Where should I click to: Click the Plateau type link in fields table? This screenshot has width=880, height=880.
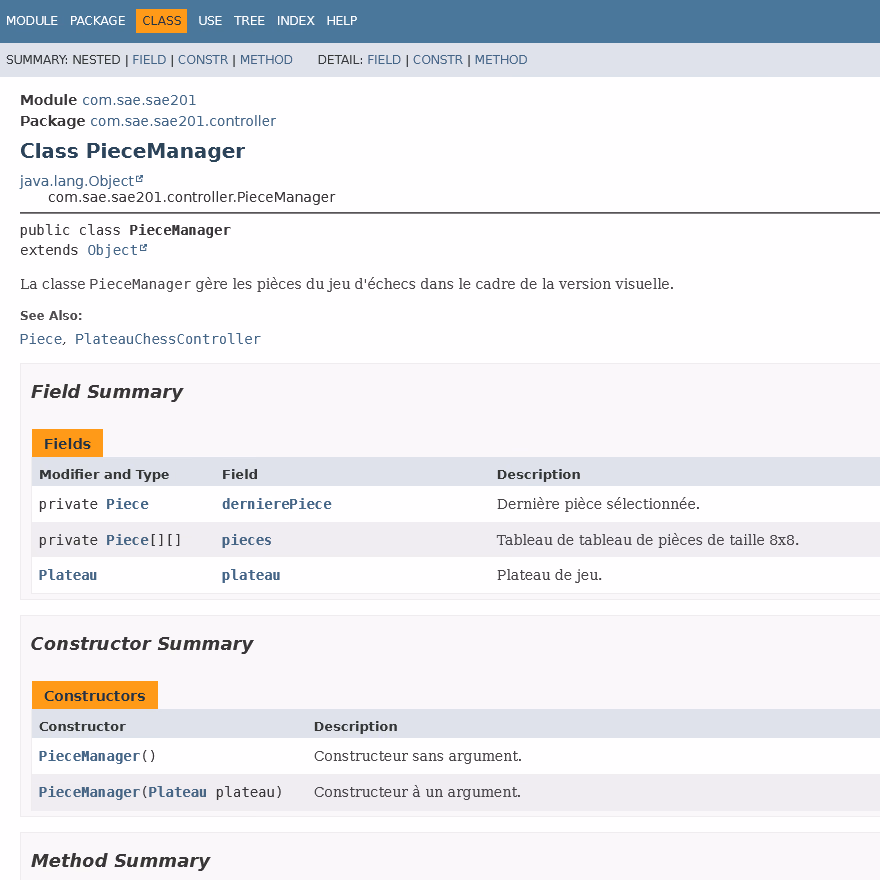pyautogui.click(x=68, y=575)
